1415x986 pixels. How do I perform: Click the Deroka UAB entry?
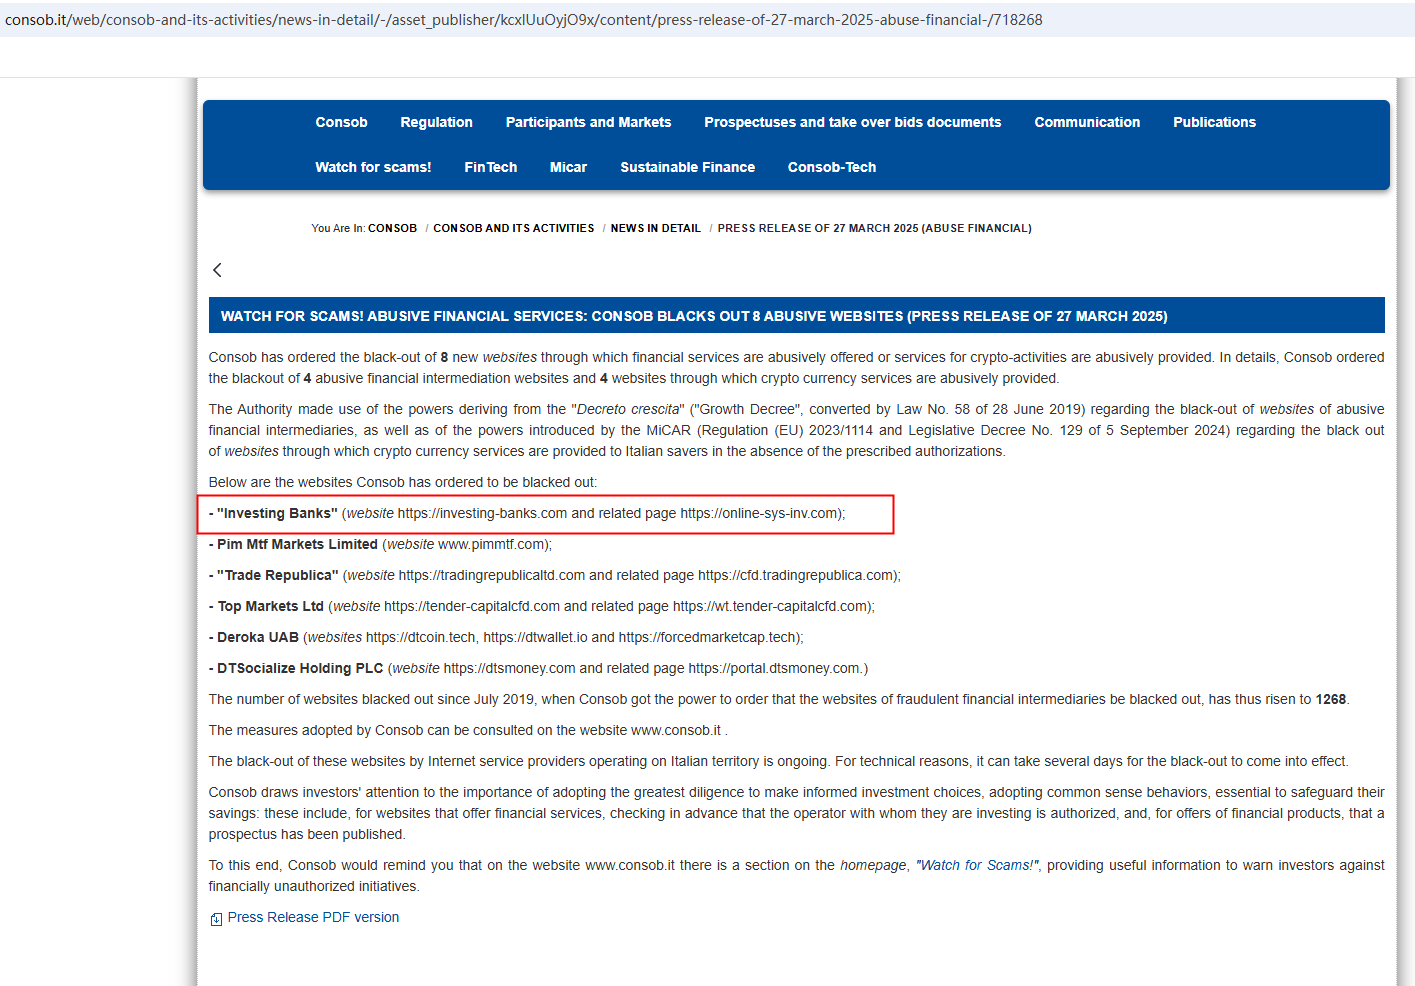[x=258, y=637]
